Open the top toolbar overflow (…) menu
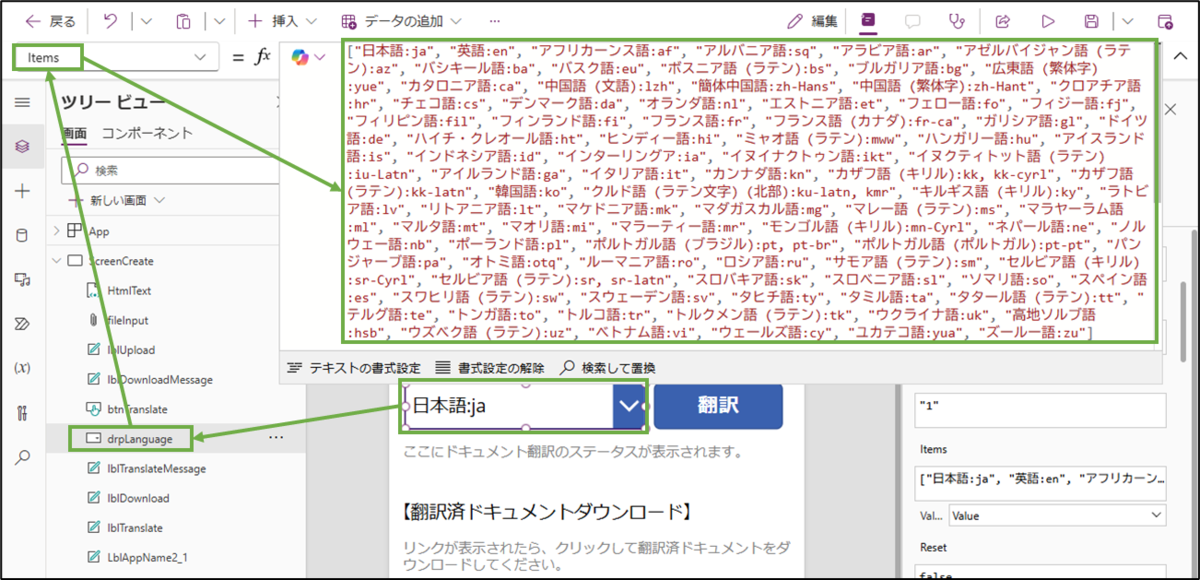Image resolution: width=1200 pixels, height=580 pixels. pyautogui.click(x=495, y=20)
